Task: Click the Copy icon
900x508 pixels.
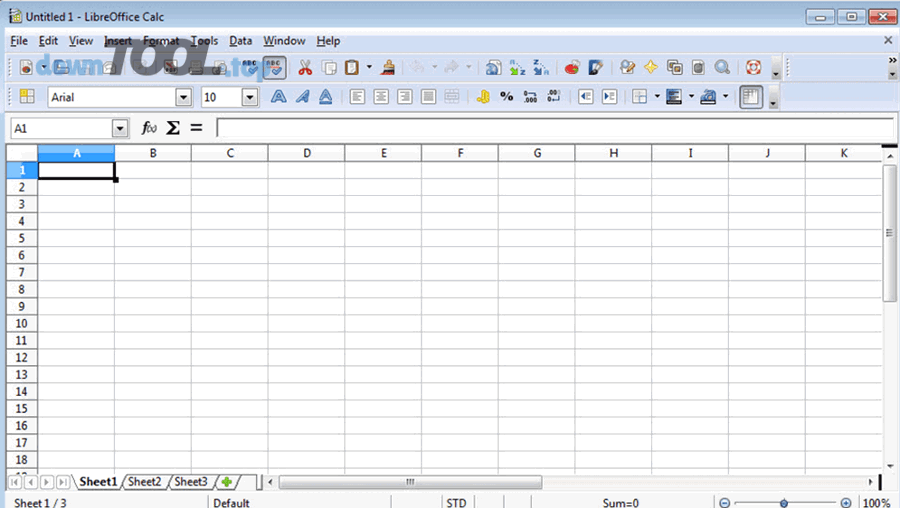Action: pyautogui.click(x=329, y=68)
